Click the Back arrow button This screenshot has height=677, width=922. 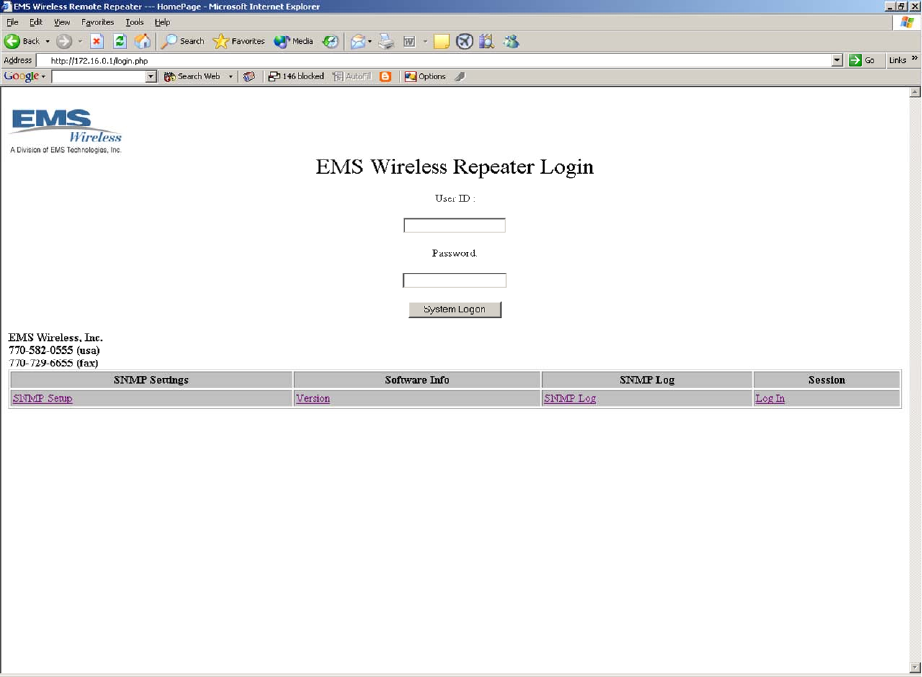point(22,41)
